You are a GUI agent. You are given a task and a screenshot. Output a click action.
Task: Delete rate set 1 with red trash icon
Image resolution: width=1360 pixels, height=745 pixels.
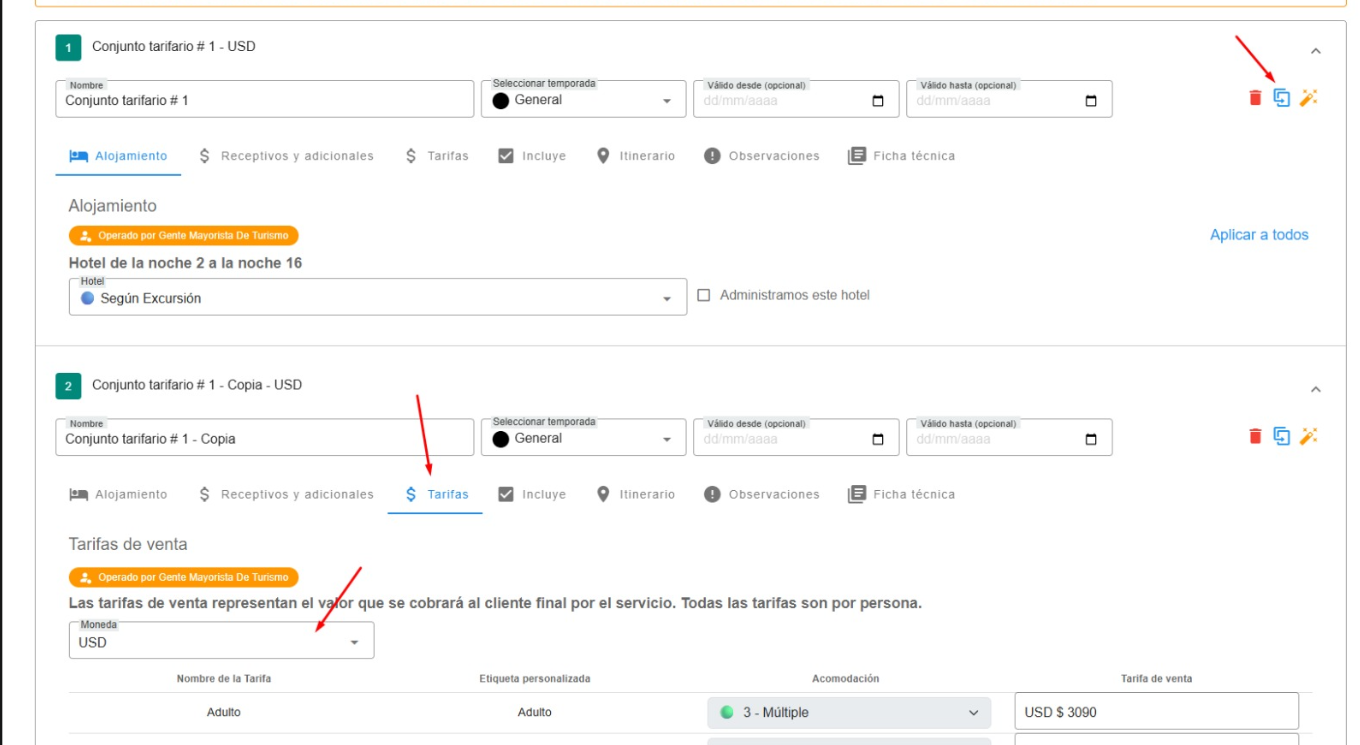(x=1255, y=98)
